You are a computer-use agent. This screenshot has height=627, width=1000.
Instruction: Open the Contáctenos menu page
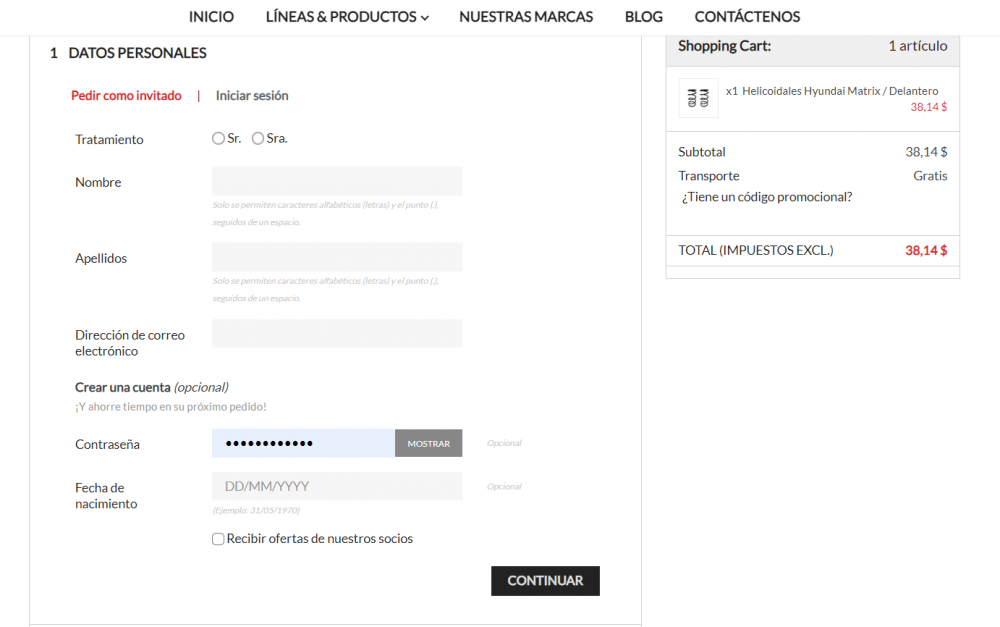coord(747,16)
